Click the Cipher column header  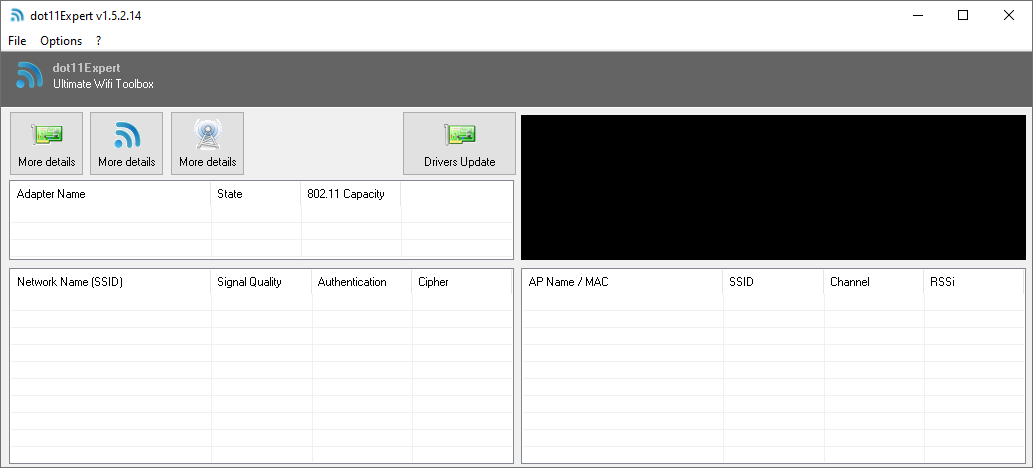point(462,282)
